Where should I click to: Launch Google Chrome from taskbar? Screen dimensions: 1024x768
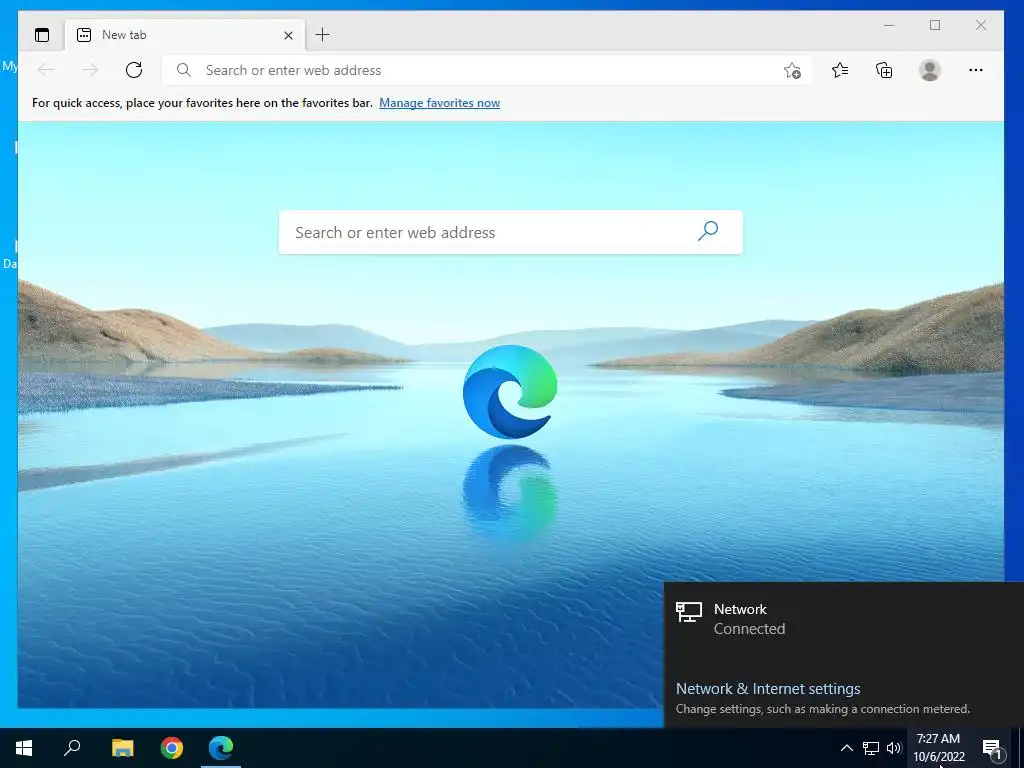[172, 748]
